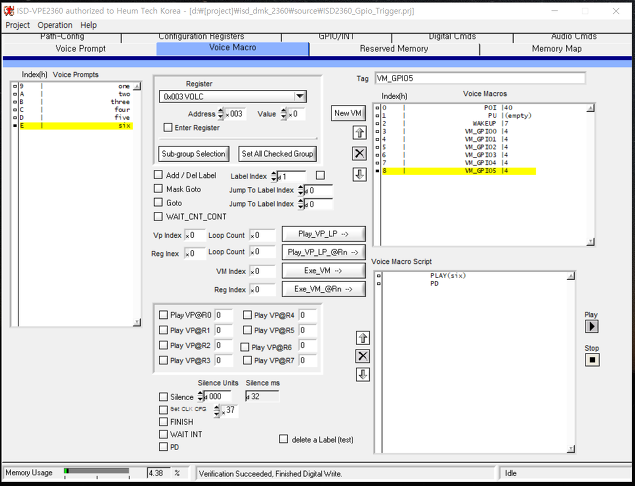
Task: Switch to the Voice Prompt tab
Action: (80, 49)
